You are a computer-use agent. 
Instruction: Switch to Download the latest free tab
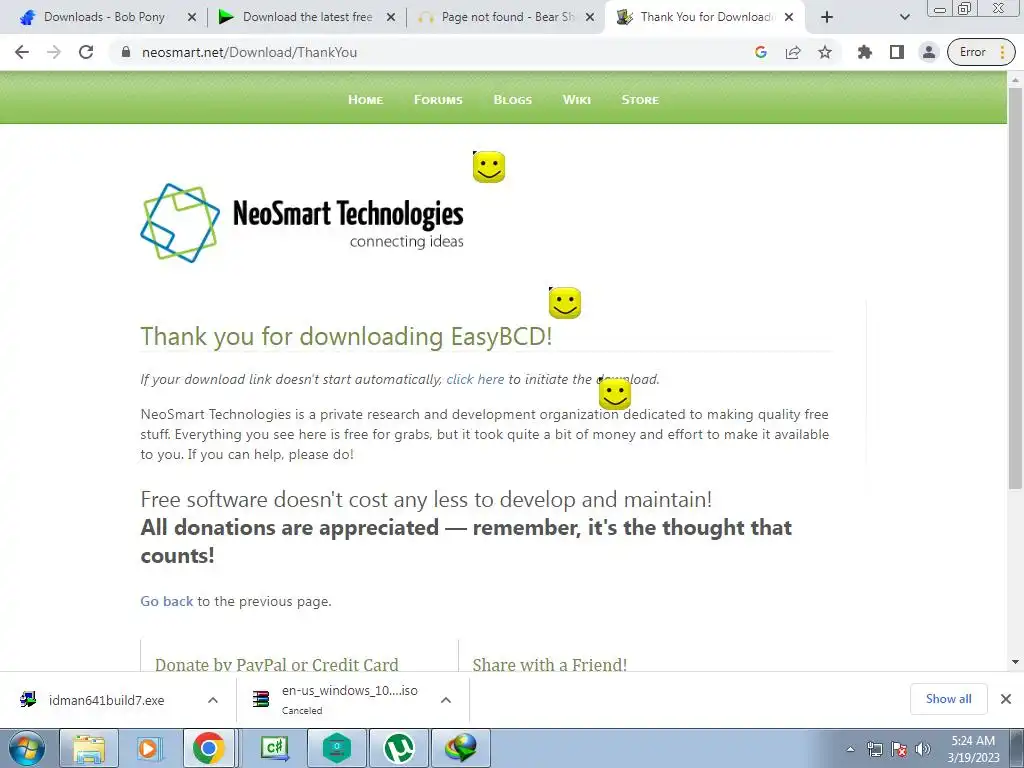click(x=307, y=17)
